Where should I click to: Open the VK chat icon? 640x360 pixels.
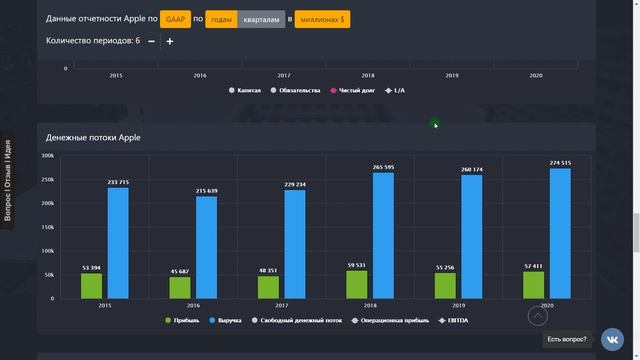(x=612, y=339)
